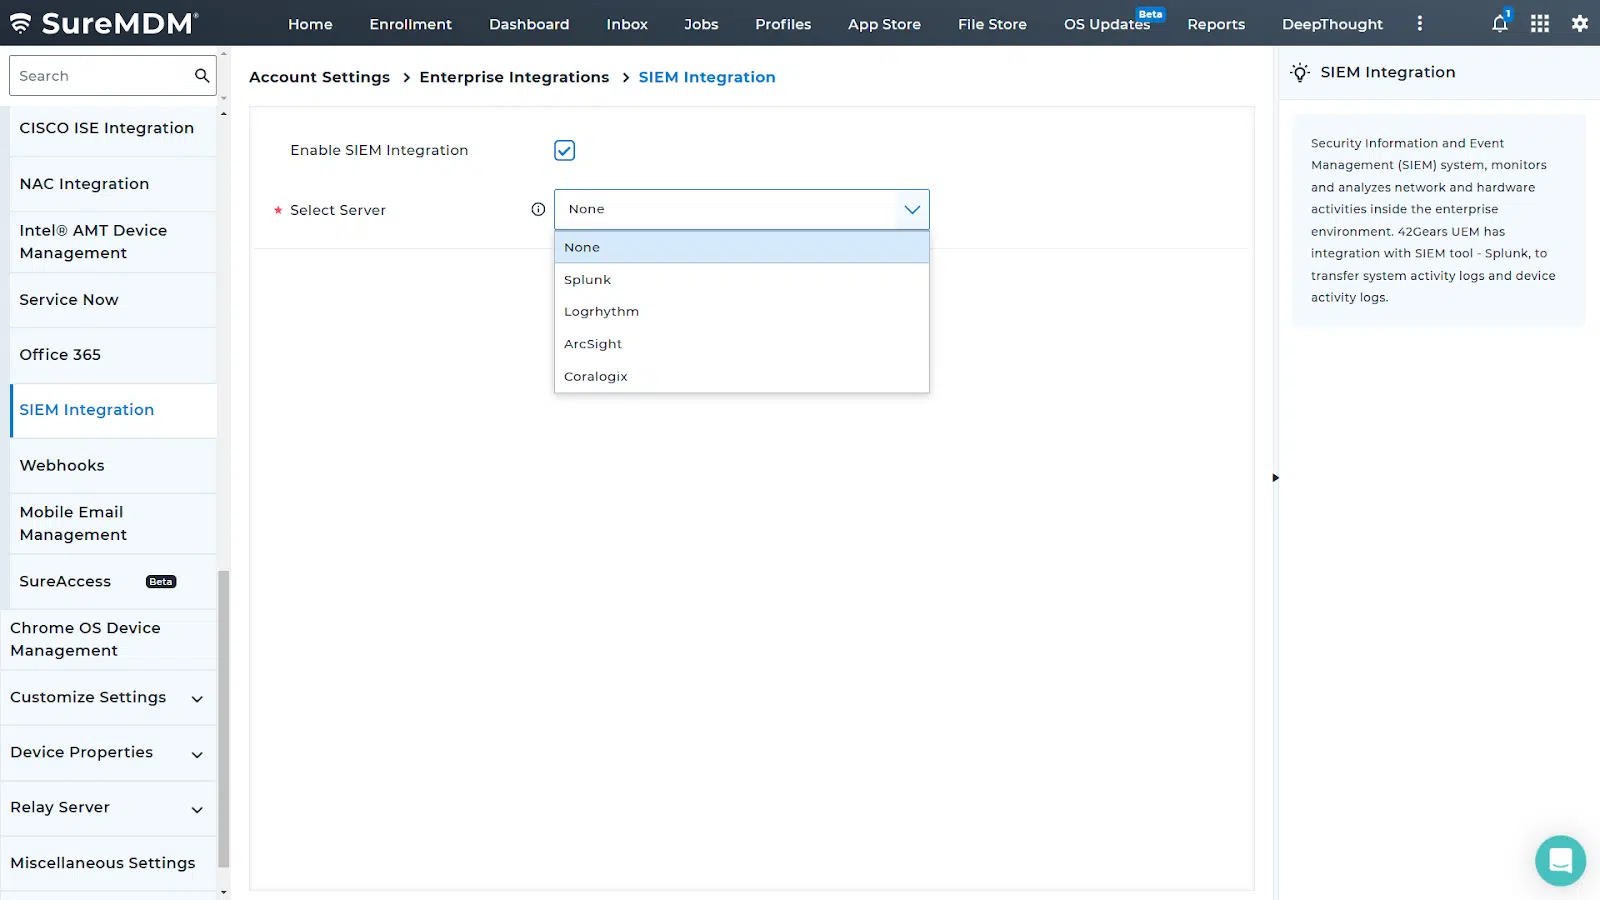The width and height of the screenshot is (1600, 900).
Task: Choose ArcSight from the server list
Action: point(742,344)
